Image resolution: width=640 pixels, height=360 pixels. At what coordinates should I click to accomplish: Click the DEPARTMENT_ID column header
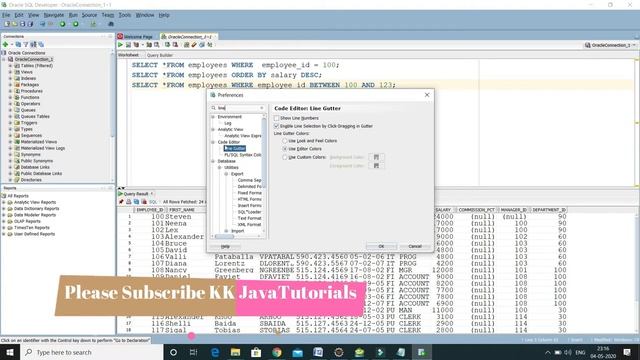[x=549, y=210]
